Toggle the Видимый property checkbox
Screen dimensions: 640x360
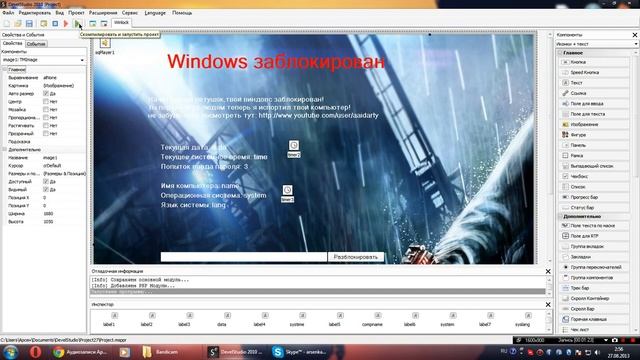[x=46, y=189]
